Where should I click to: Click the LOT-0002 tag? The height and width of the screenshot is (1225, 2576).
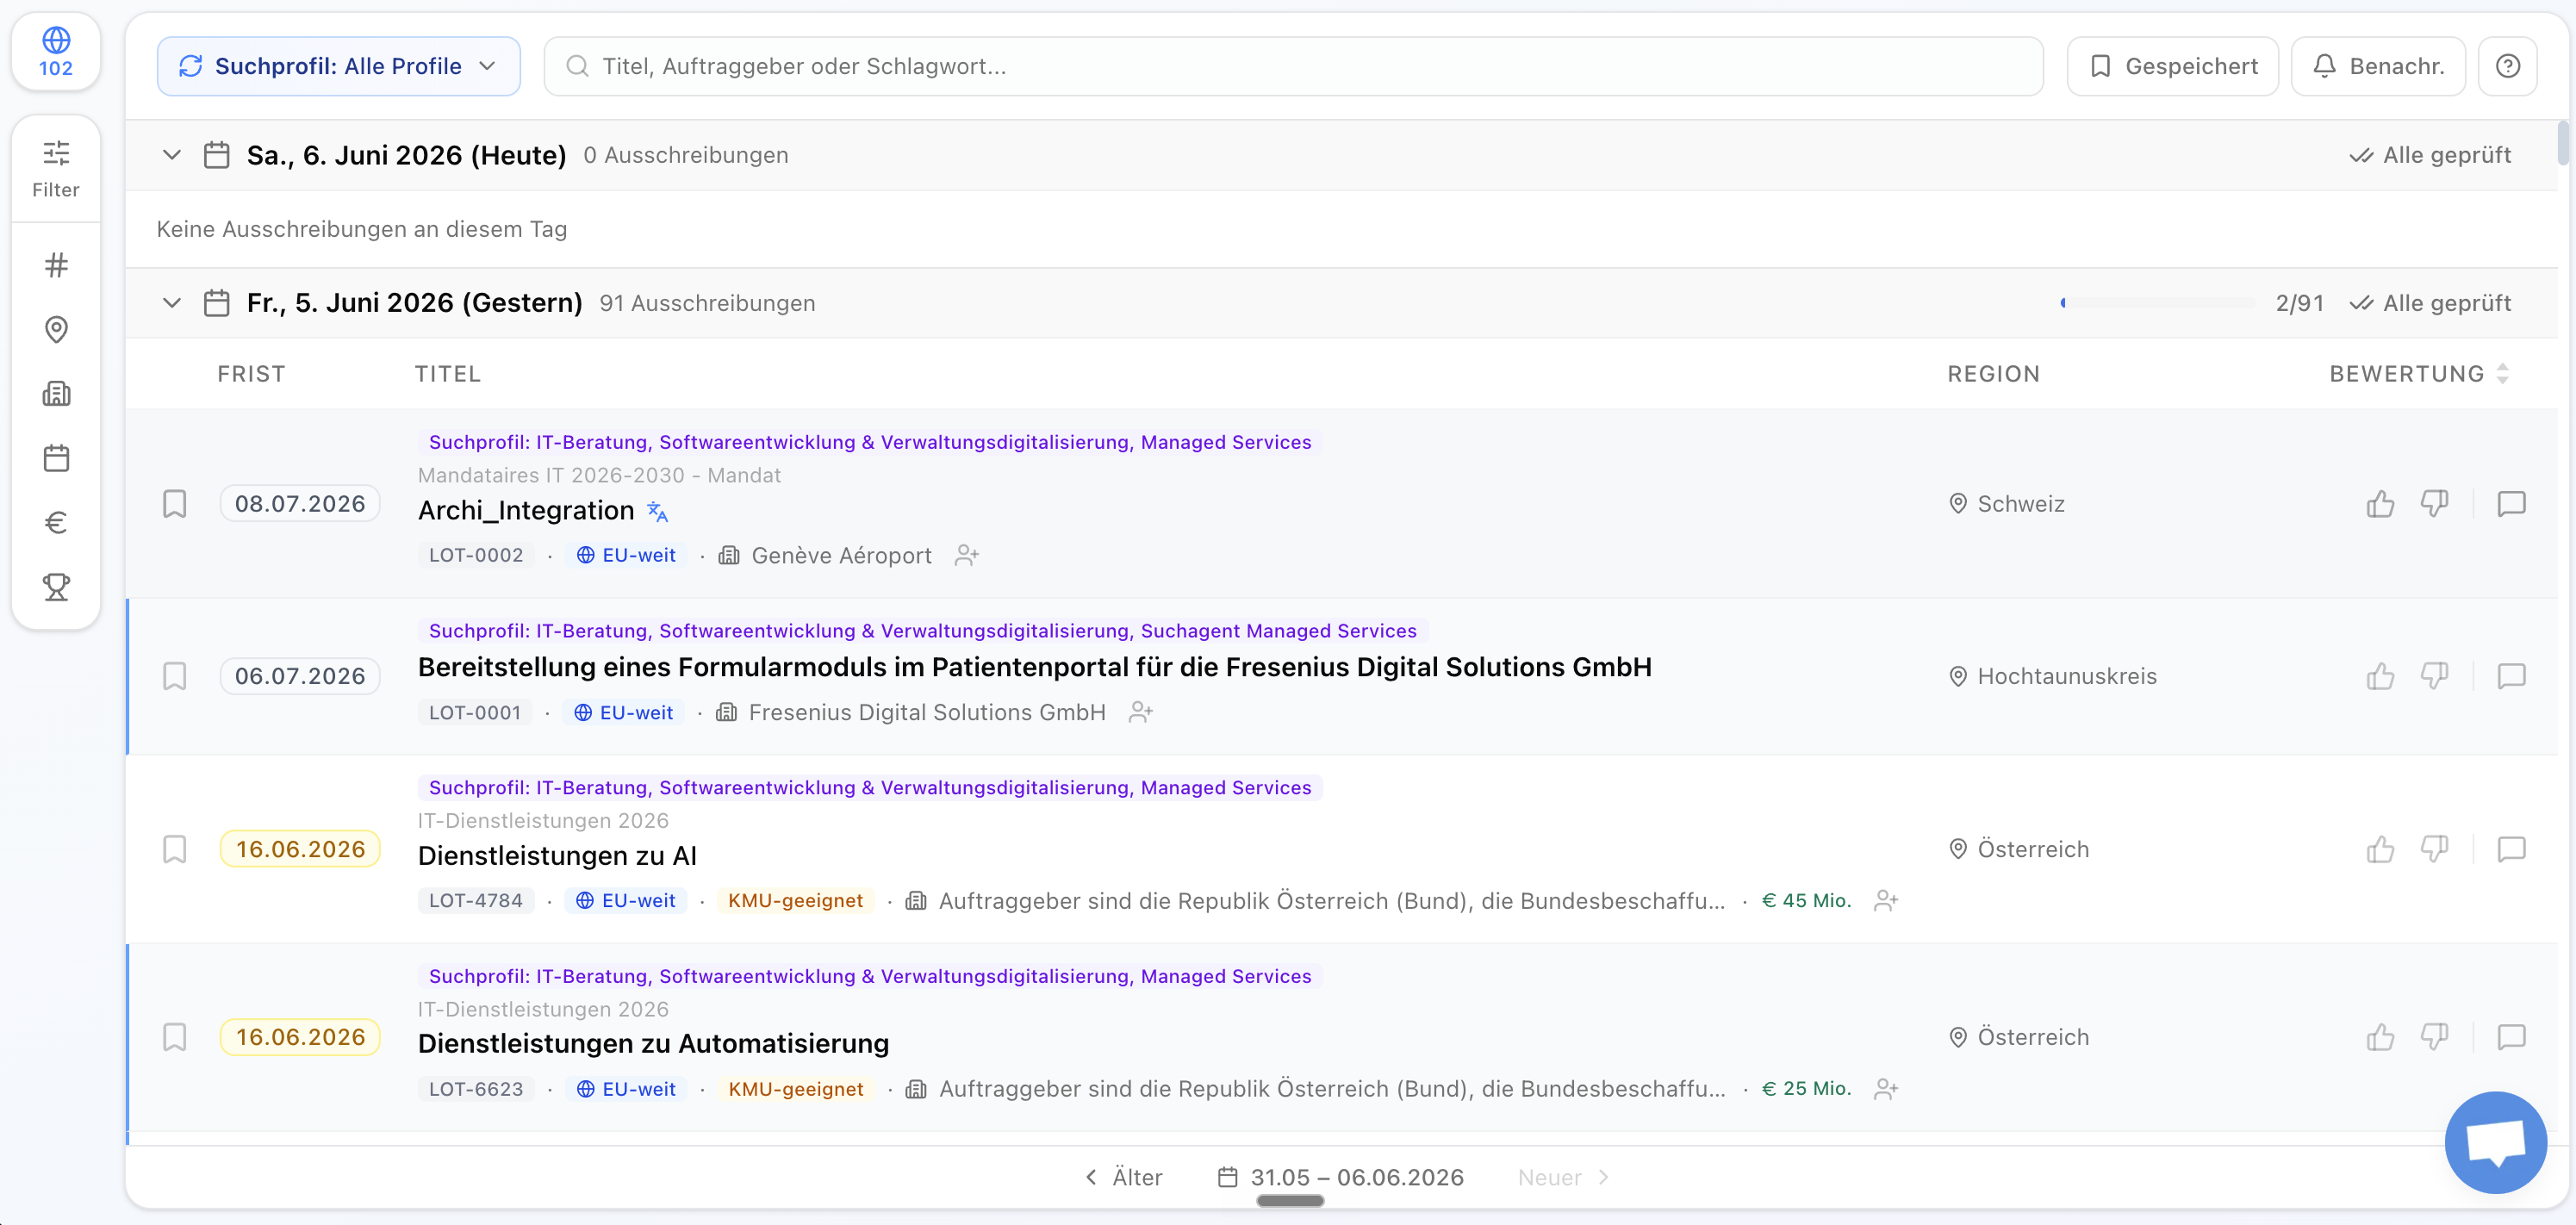476,555
